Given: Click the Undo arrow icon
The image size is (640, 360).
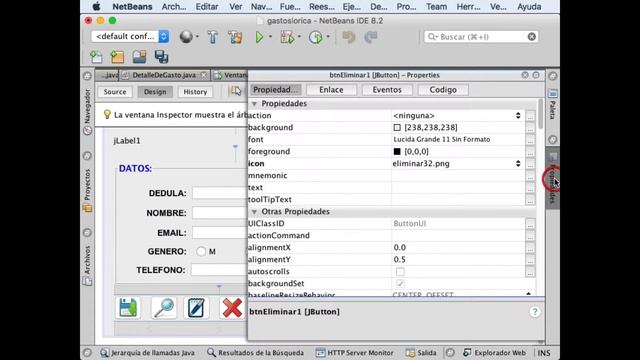Looking at the screenshot, I should tap(349, 37).
